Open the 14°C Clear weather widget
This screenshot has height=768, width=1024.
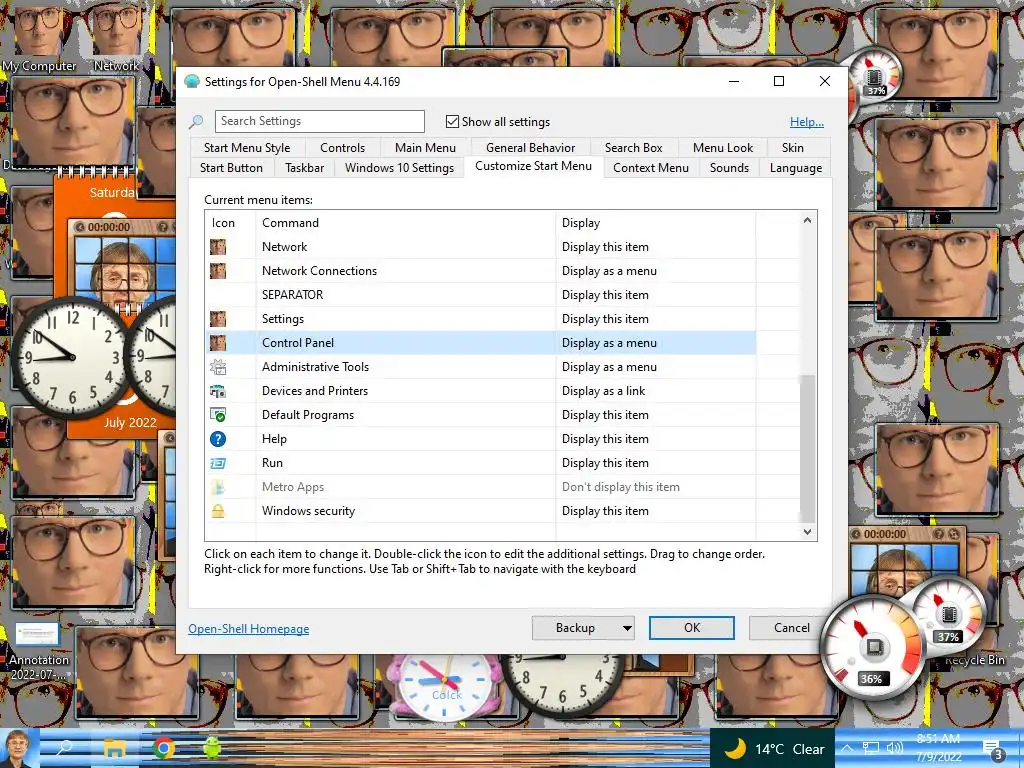[772, 748]
